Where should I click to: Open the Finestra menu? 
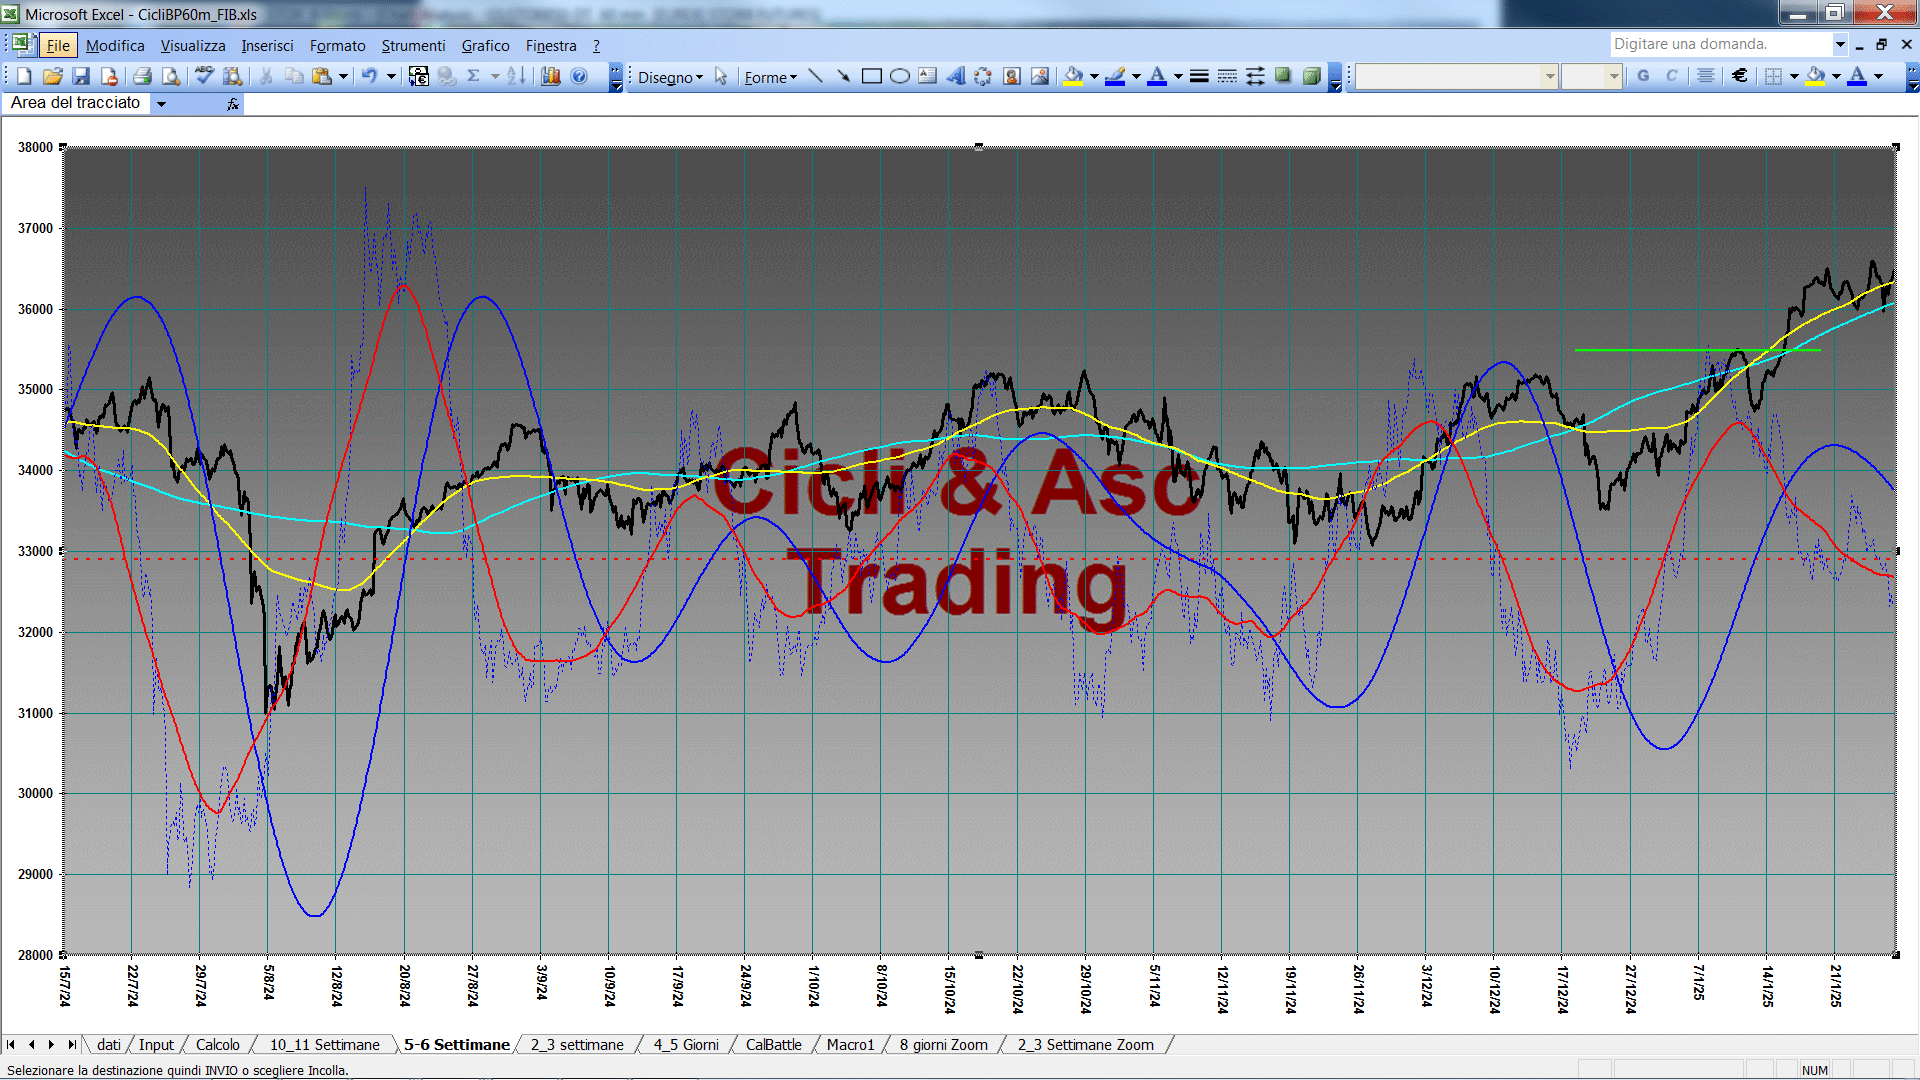pyautogui.click(x=551, y=45)
